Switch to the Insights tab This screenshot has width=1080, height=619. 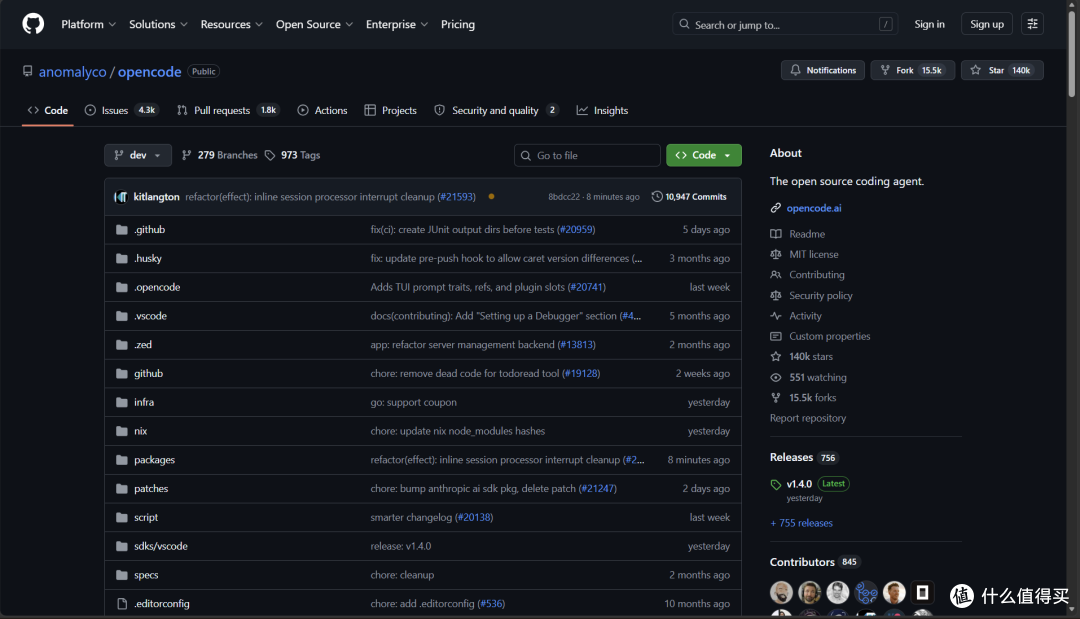point(603,110)
